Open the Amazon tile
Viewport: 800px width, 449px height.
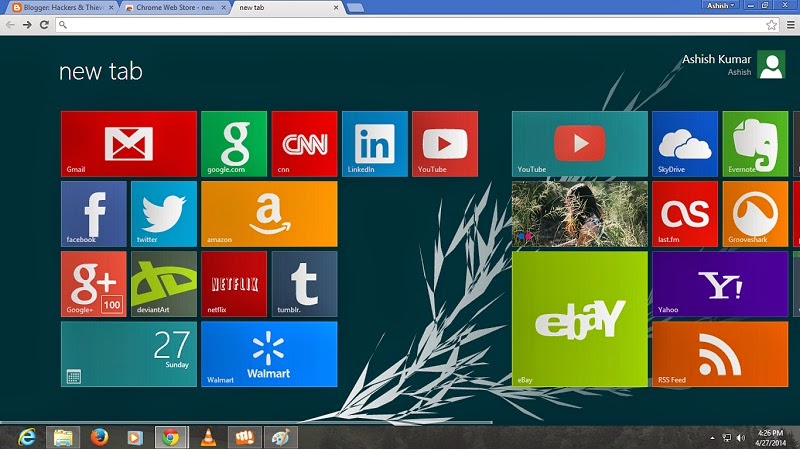(269, 214)
